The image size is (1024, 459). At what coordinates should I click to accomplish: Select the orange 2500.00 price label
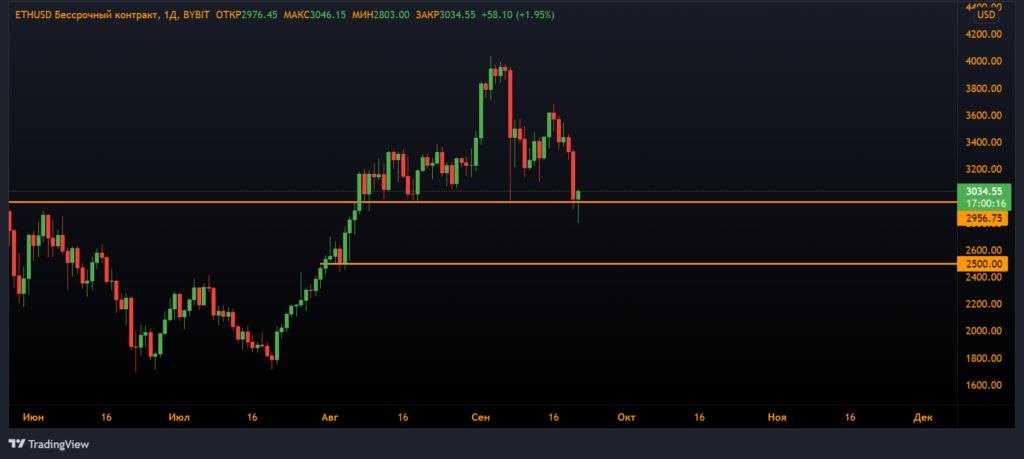tap(985, 264)
